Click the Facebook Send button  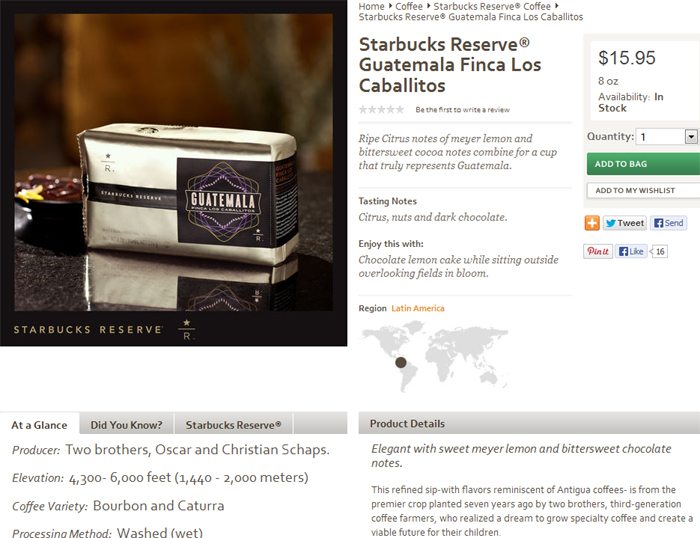point(668,223)
